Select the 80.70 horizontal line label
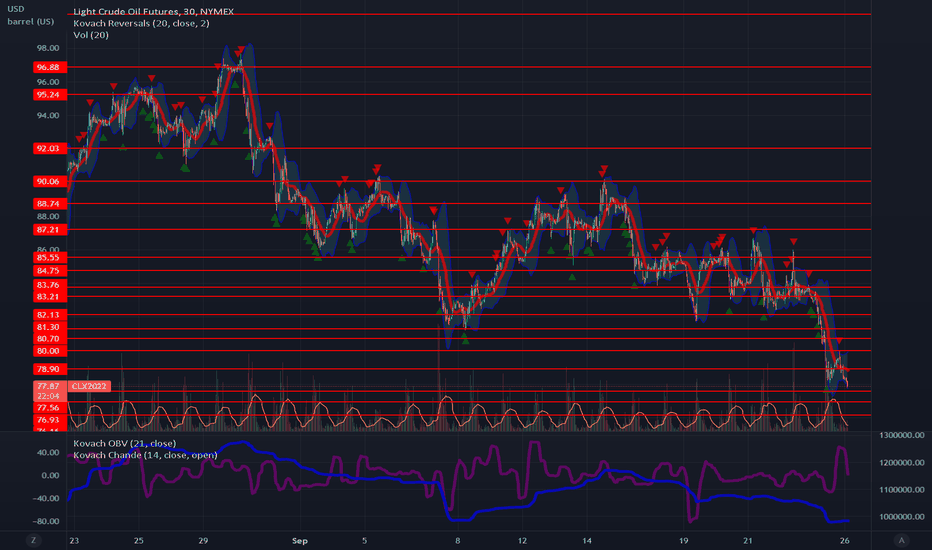 (x=50, y=339)
